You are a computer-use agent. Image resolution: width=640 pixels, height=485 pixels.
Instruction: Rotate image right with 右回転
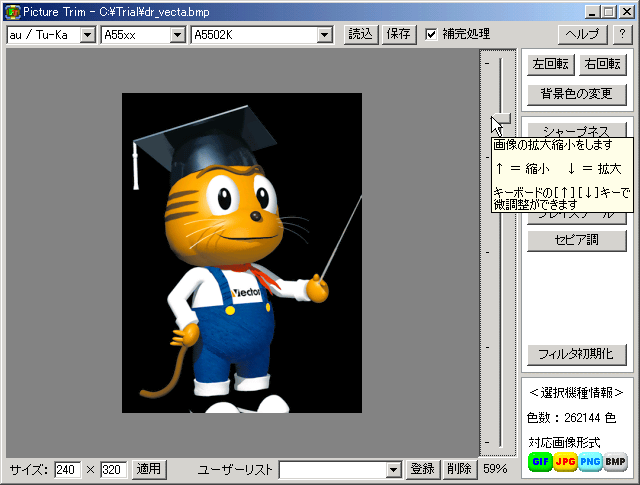602,65
